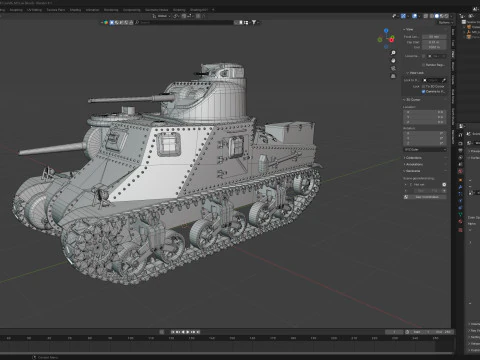The width and height of the screenshot is (480, 360).
Task: Open Modifier properties wrench icon
Action: [x=460, y=187]
